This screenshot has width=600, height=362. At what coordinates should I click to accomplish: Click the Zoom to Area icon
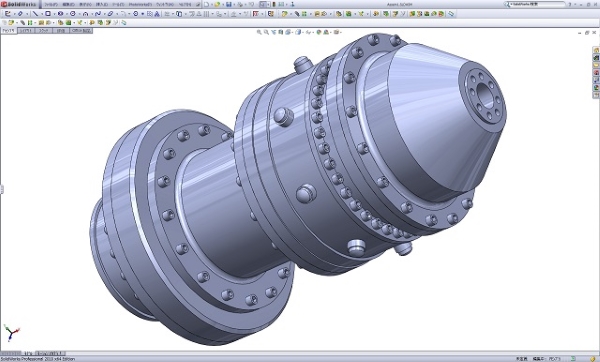pos(266,33)
